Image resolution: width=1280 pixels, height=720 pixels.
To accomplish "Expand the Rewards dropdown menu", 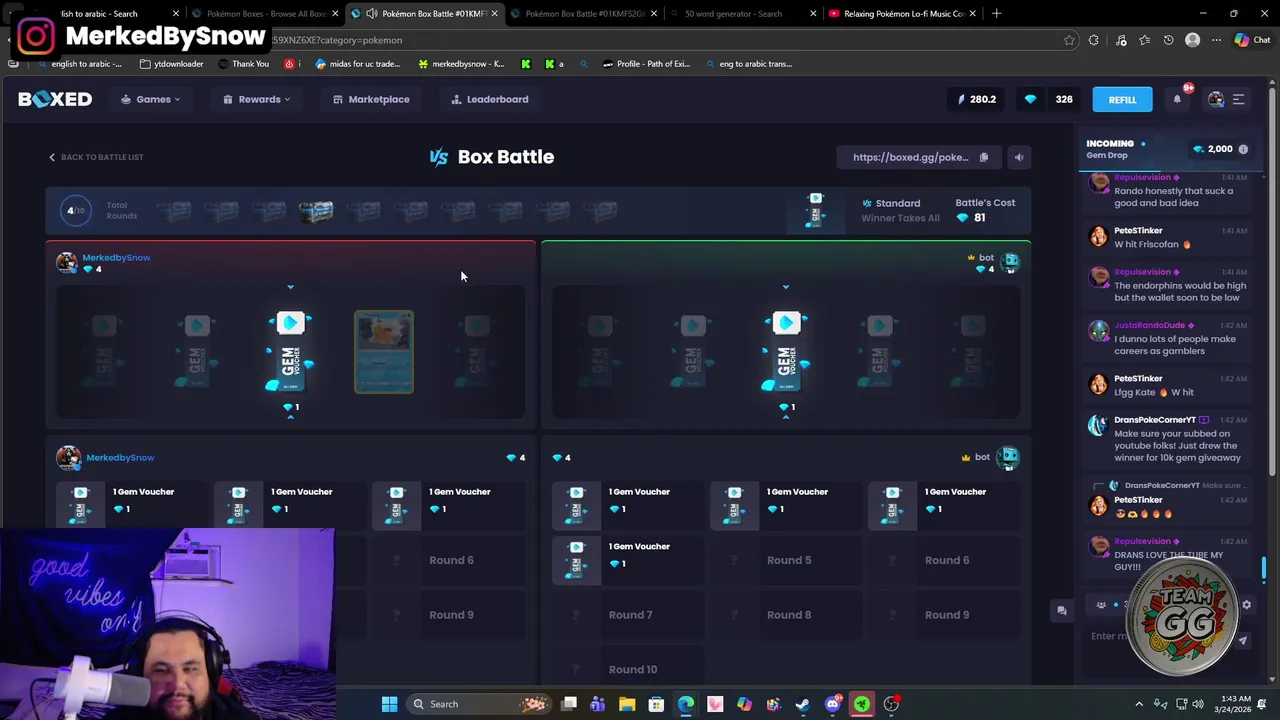I will [256, 99].
